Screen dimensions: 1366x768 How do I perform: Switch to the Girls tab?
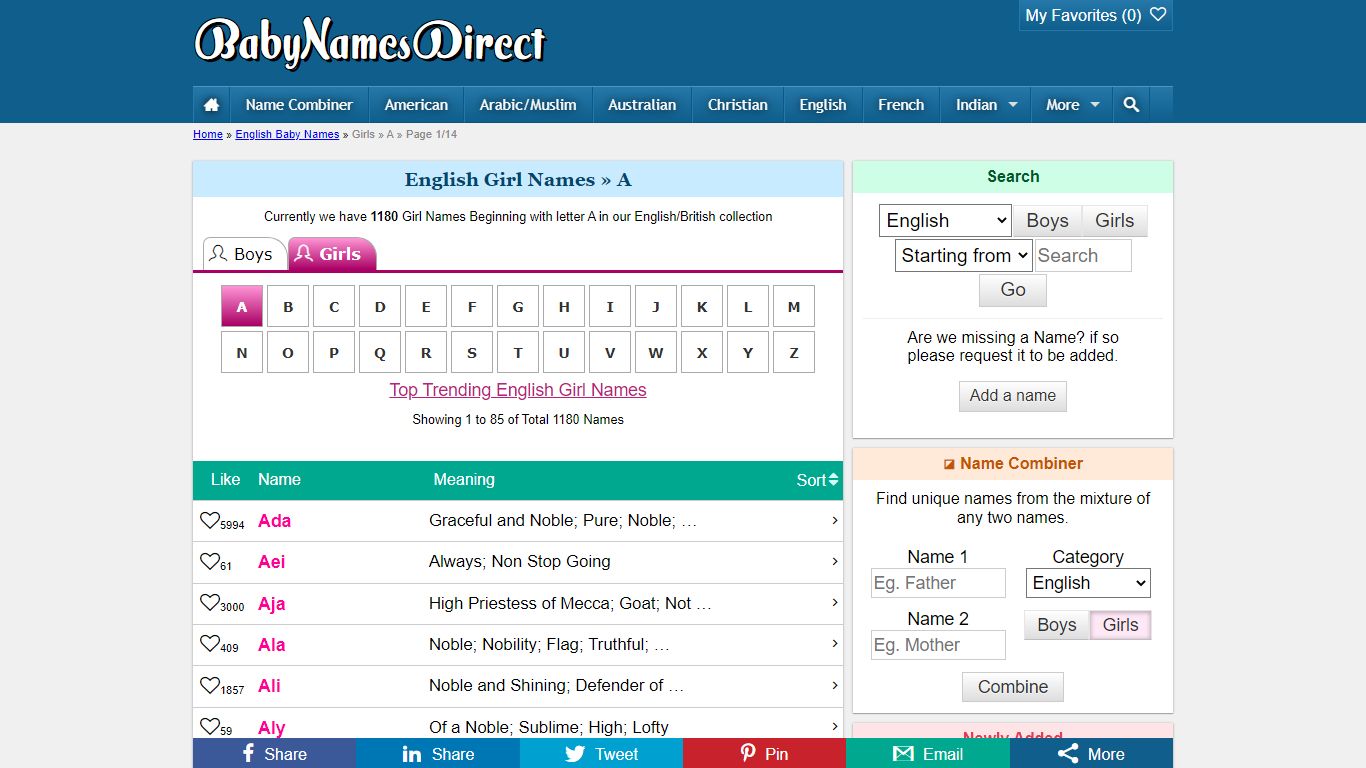point(332,254)
